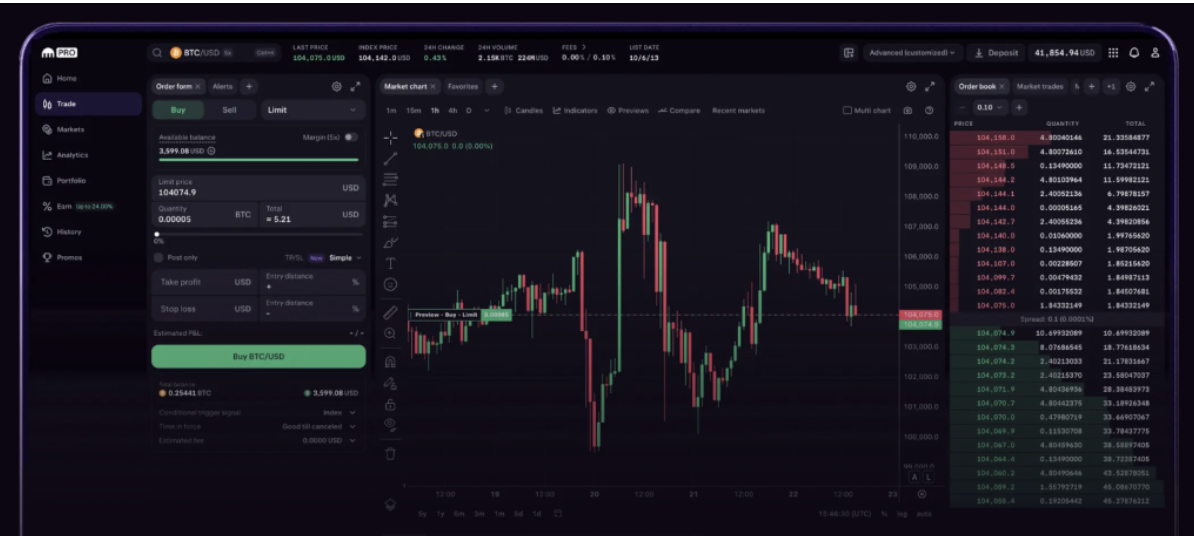This screenshot has width=1194, height=536.
Task: Toggle the log scale on chart
Action: point(903,514)
